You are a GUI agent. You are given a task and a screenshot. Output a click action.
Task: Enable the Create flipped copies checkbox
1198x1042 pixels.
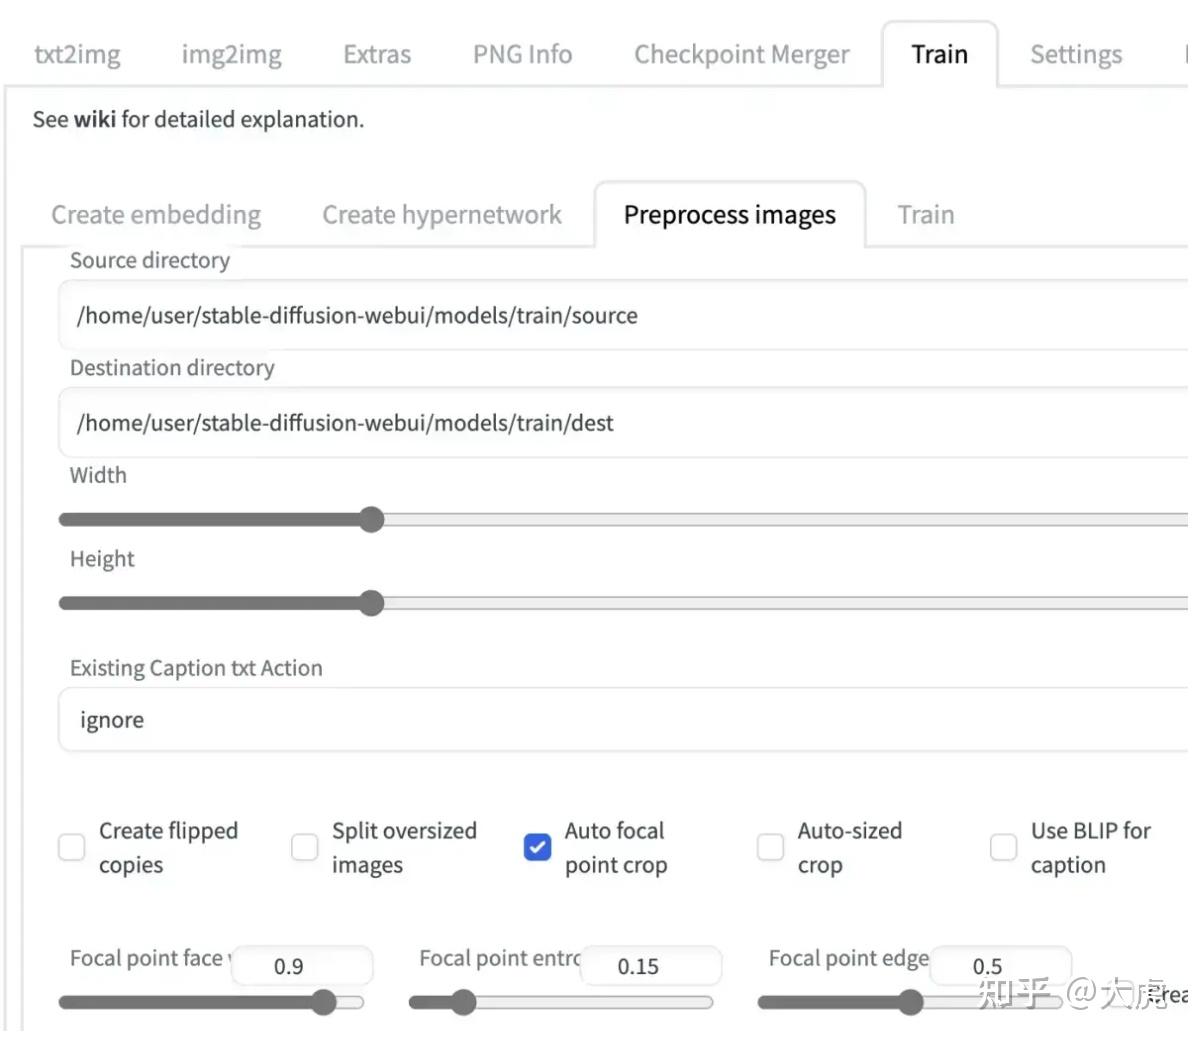72,847
